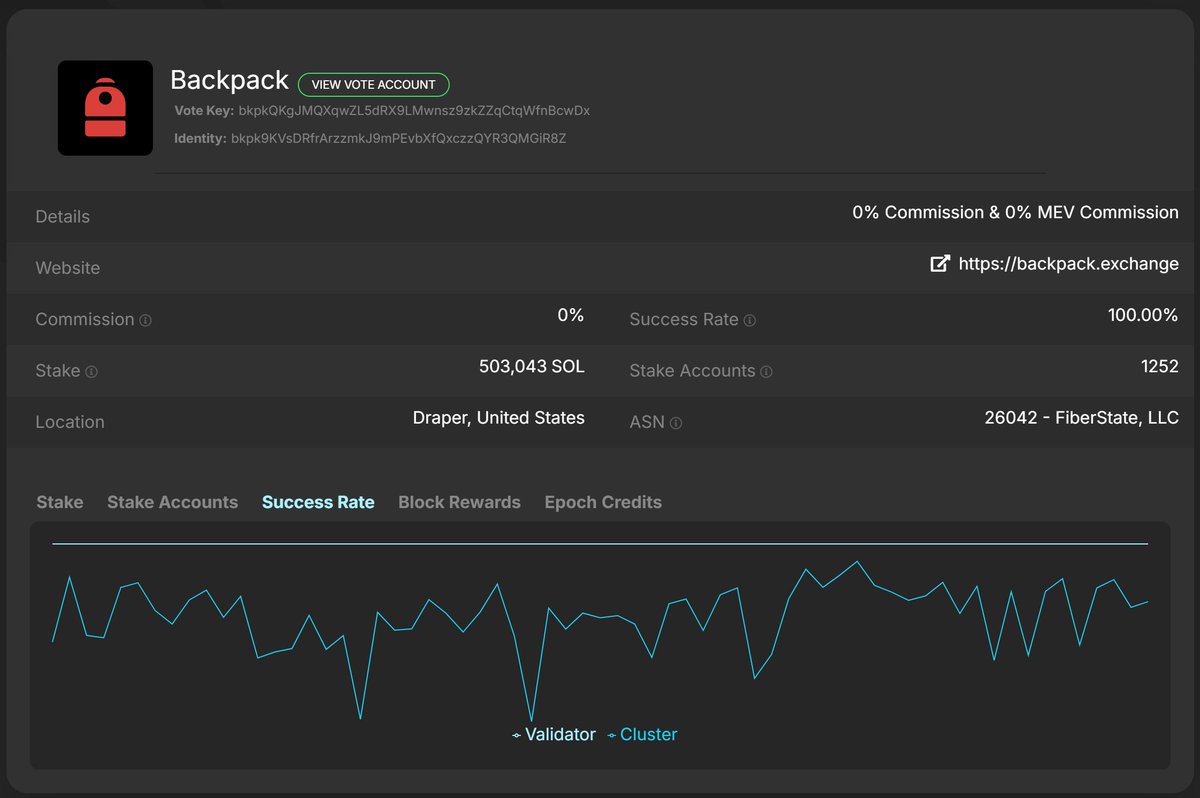The image size is (1200, 798).
Task: Click the Stake Accounts row label
Action: pos(692,371)
